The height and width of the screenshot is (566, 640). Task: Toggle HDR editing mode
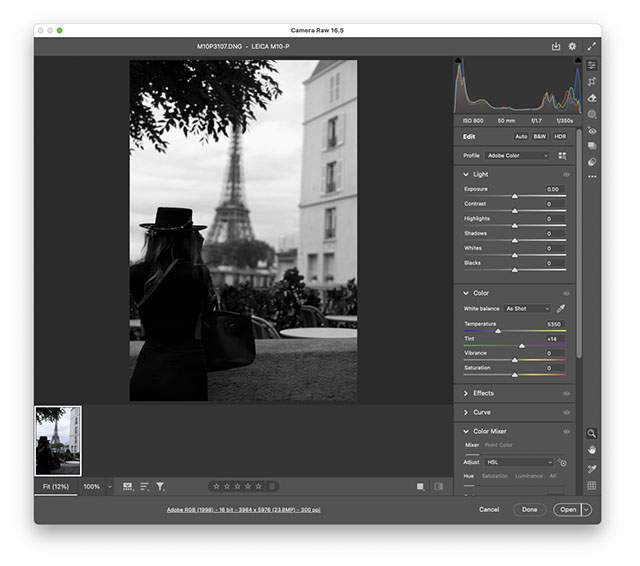point(560,136)
